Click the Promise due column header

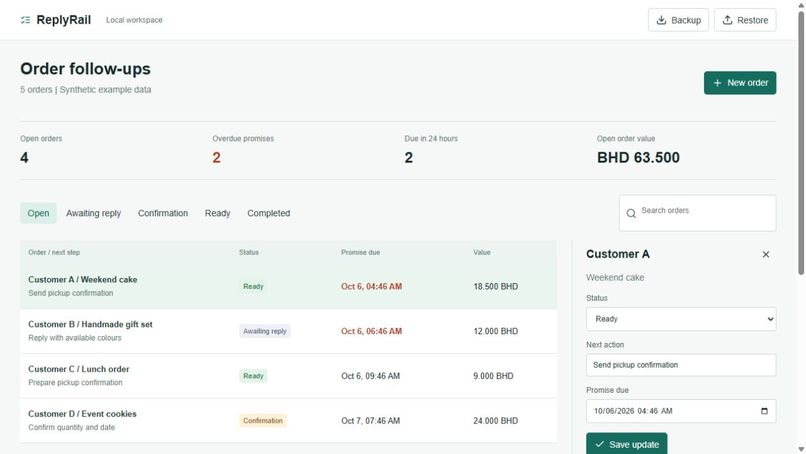360,252
